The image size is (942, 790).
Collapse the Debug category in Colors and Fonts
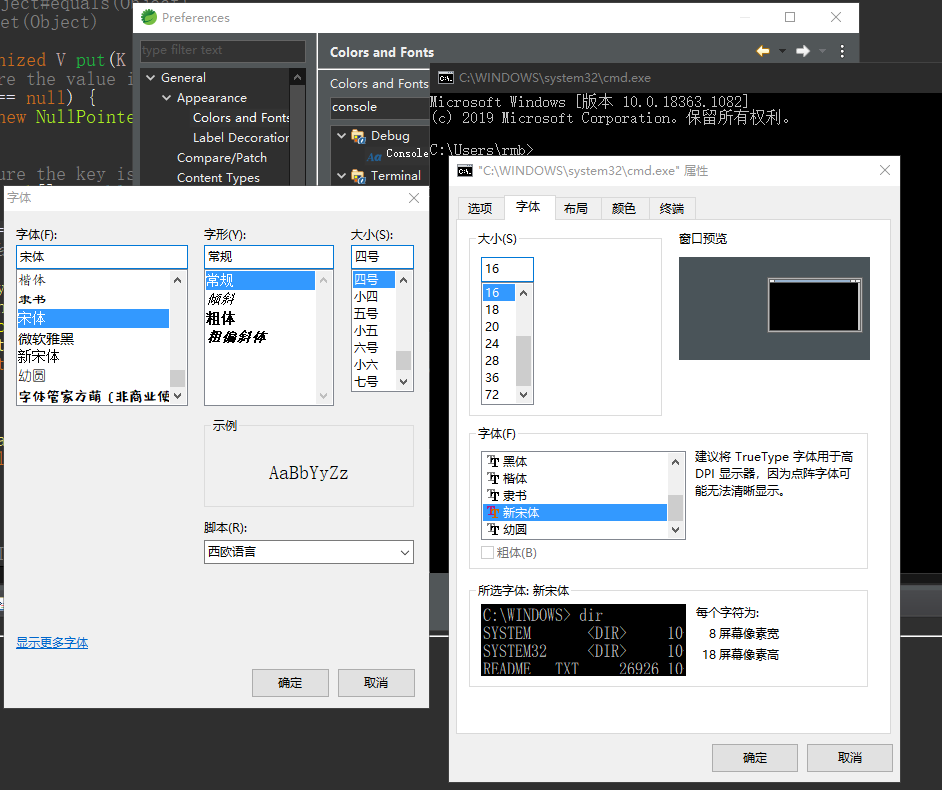(x=341, y=136)
